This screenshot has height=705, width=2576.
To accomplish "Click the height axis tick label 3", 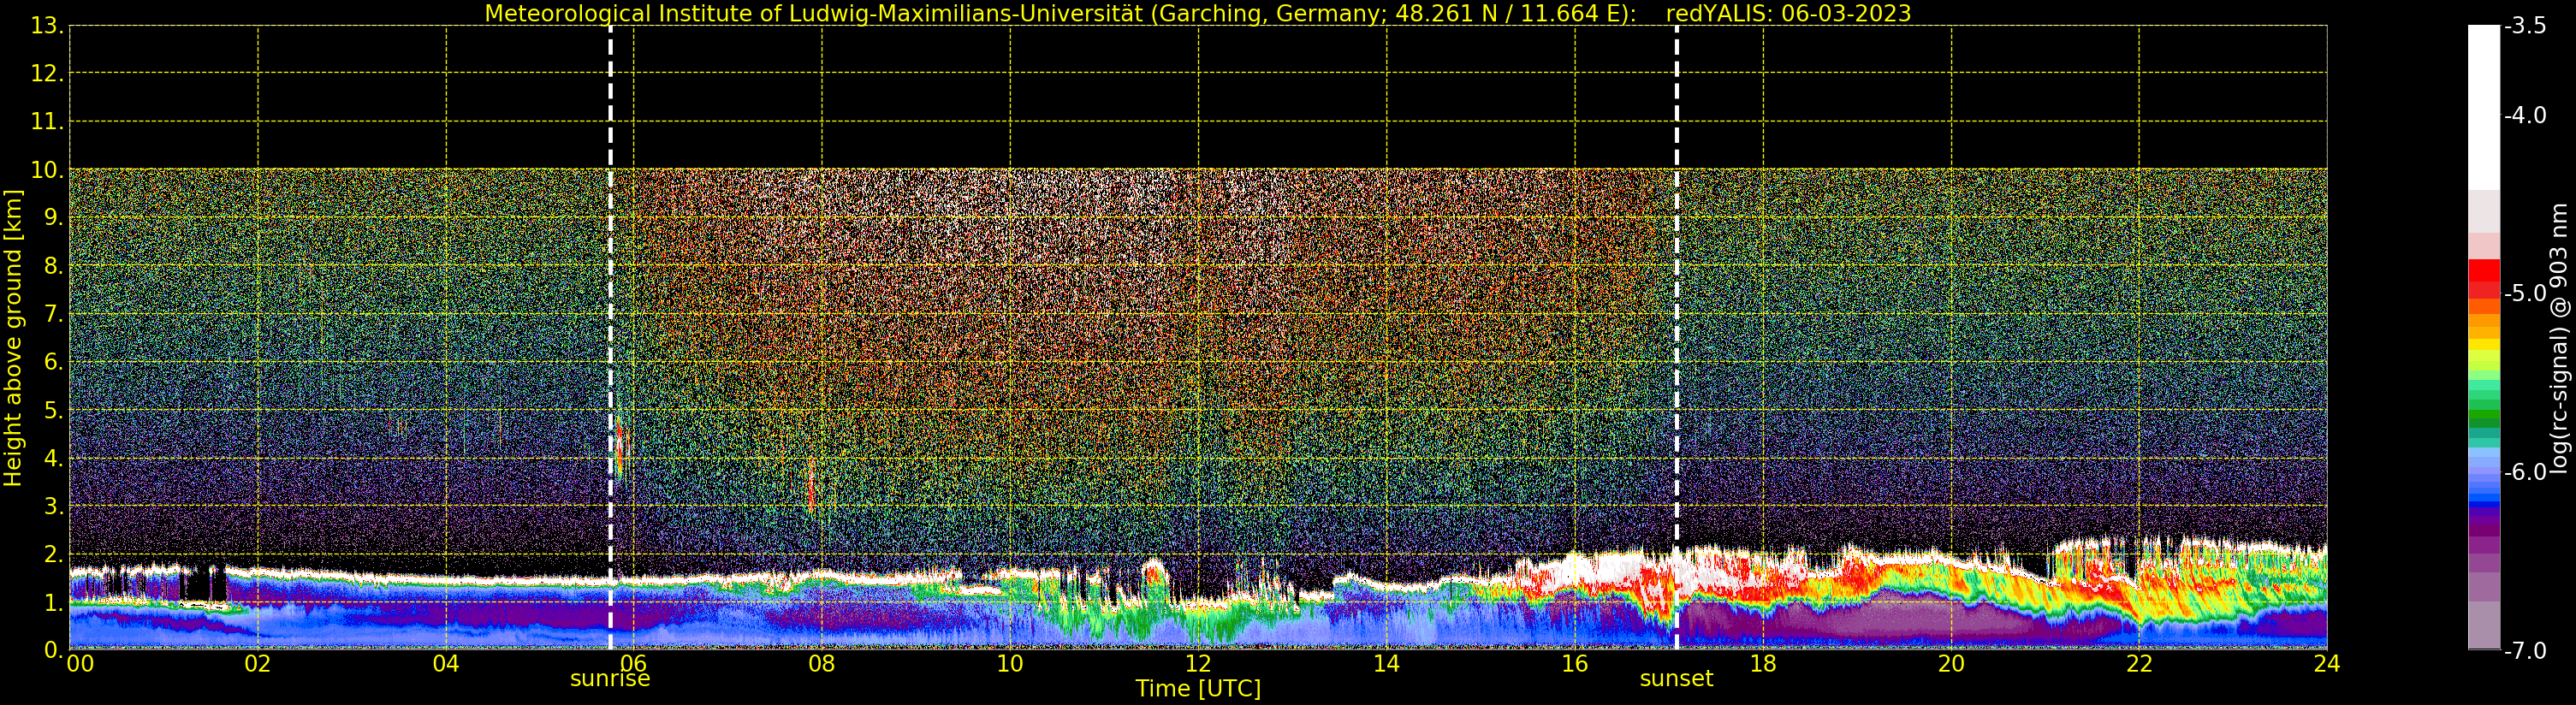I will click(x=53, y=506).
